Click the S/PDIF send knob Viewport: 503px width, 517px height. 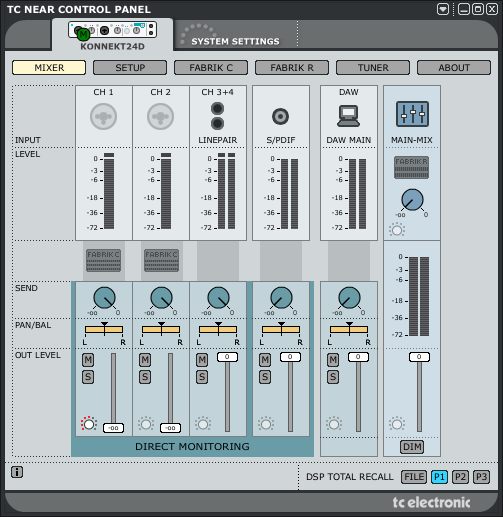pos(281,298)
